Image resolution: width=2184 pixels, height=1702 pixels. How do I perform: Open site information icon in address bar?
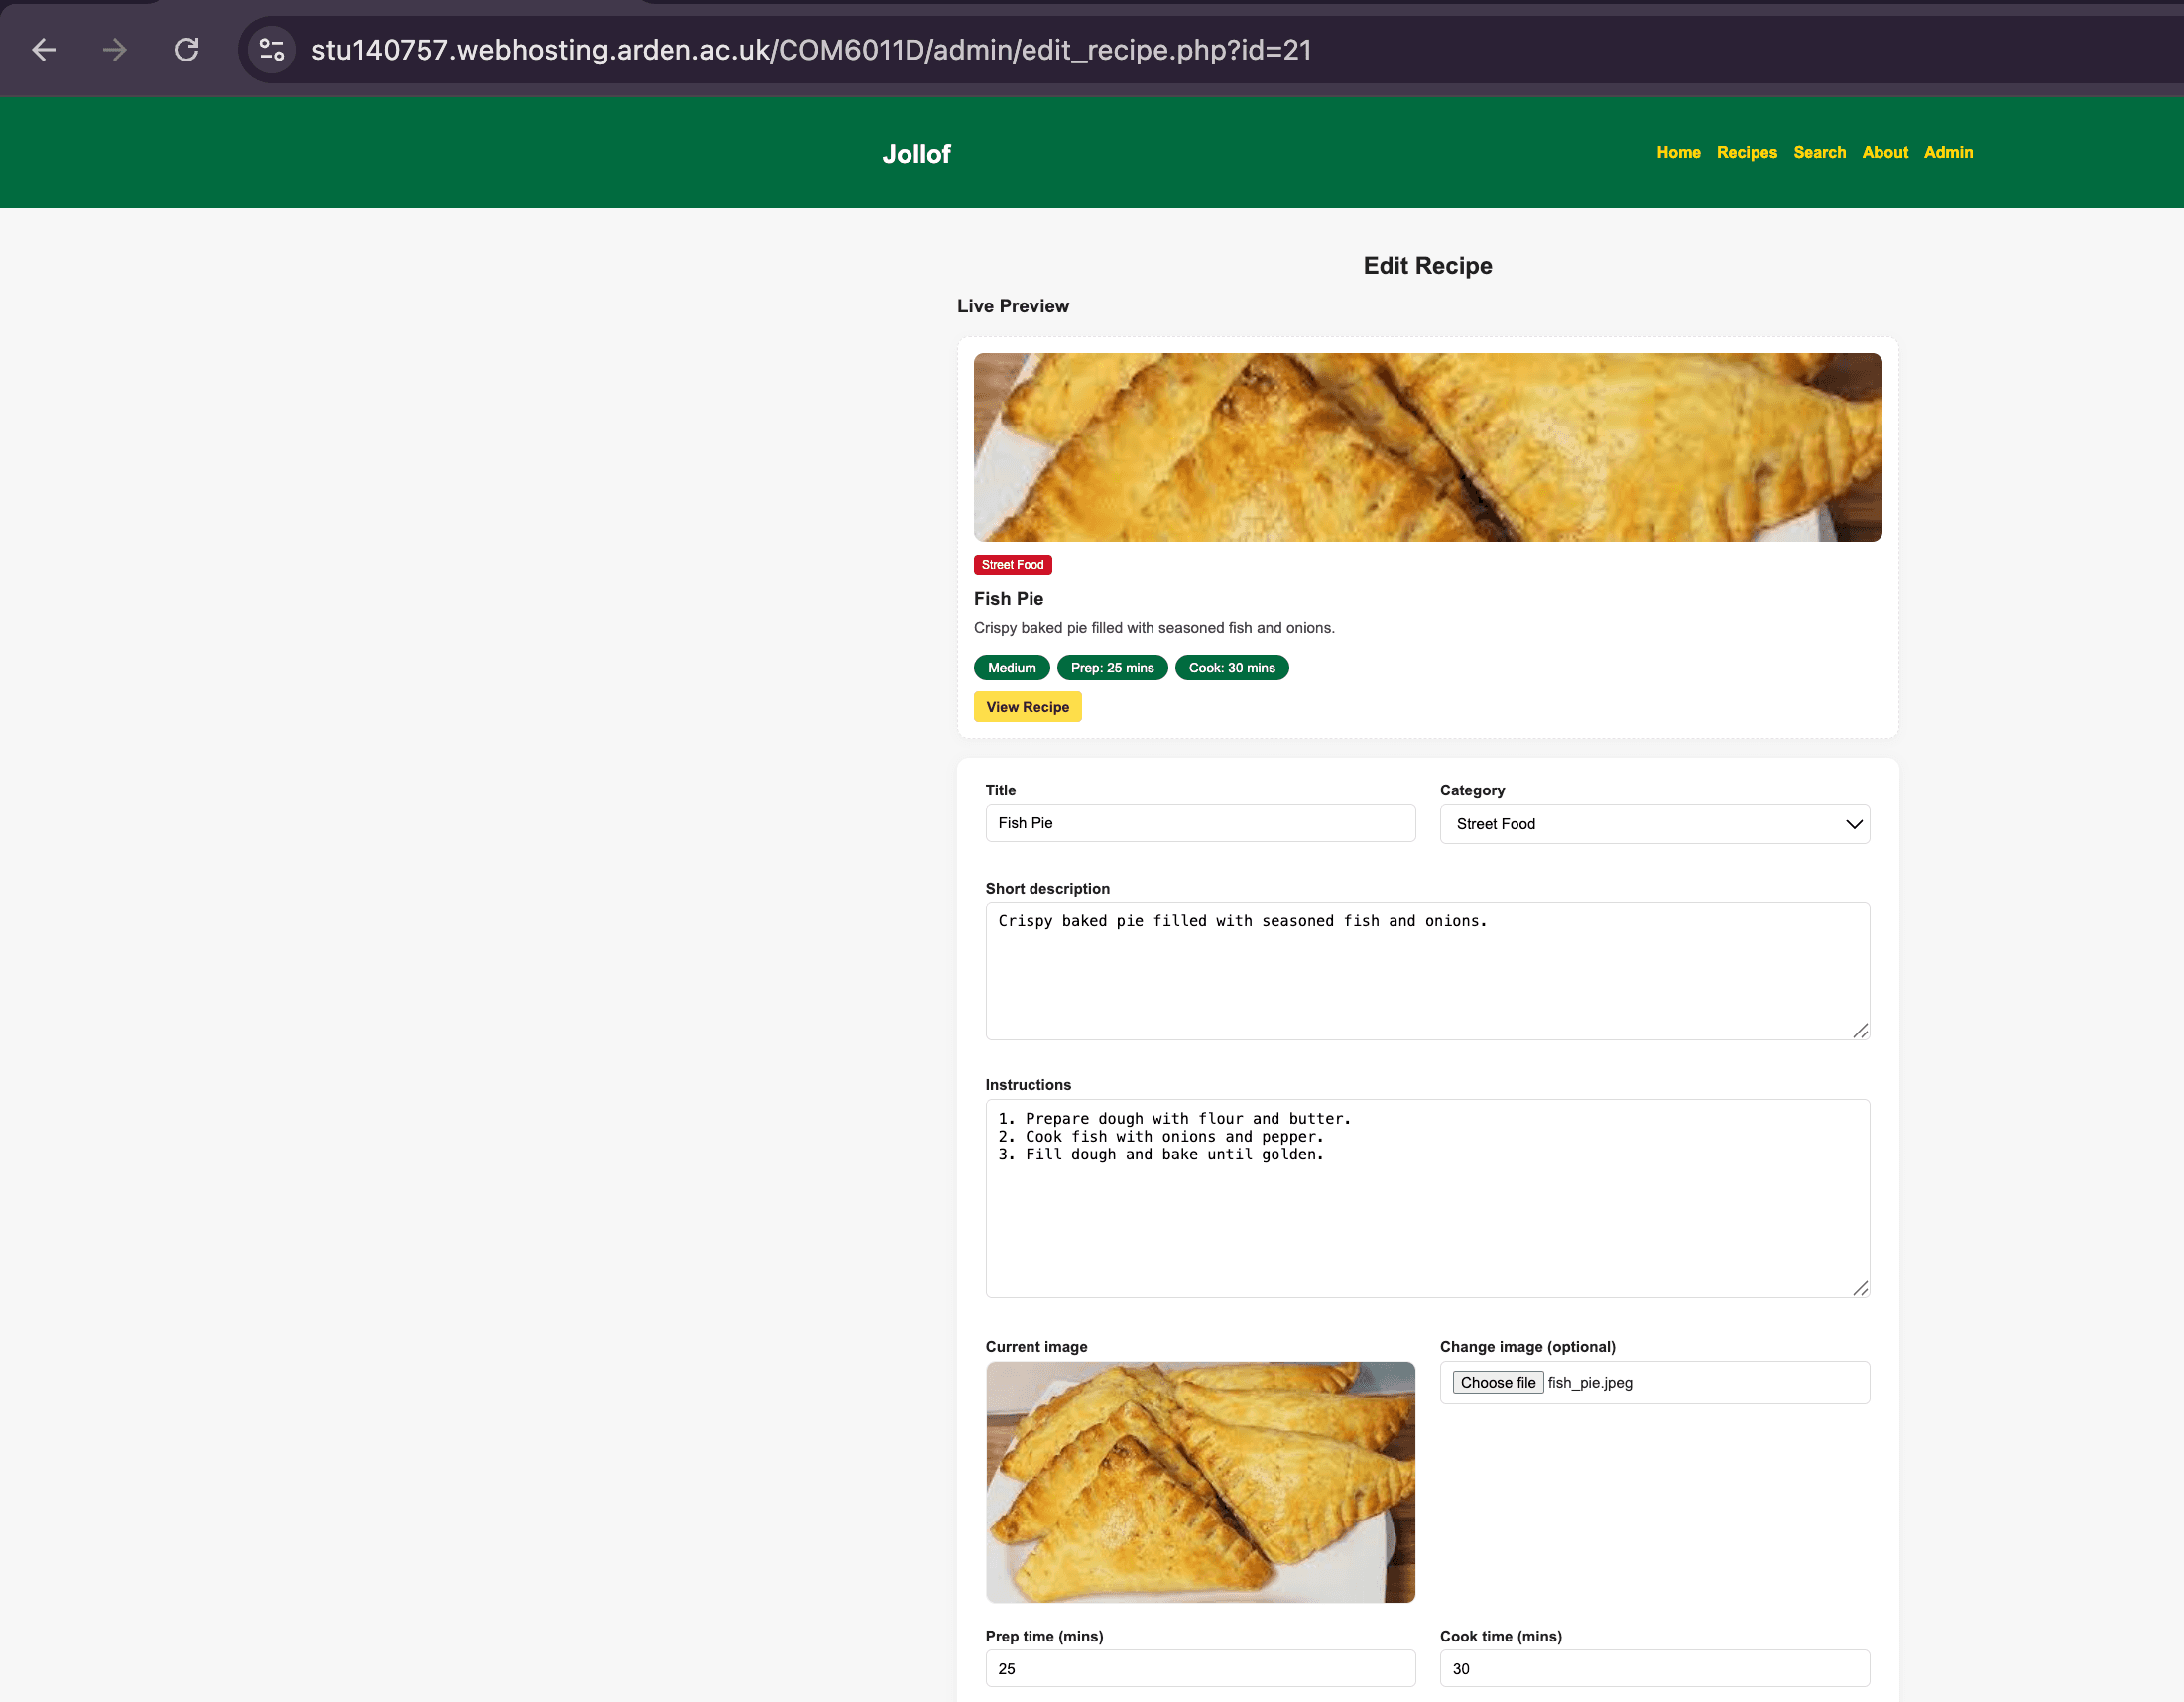pyautogui.click(x=271, y=49)
